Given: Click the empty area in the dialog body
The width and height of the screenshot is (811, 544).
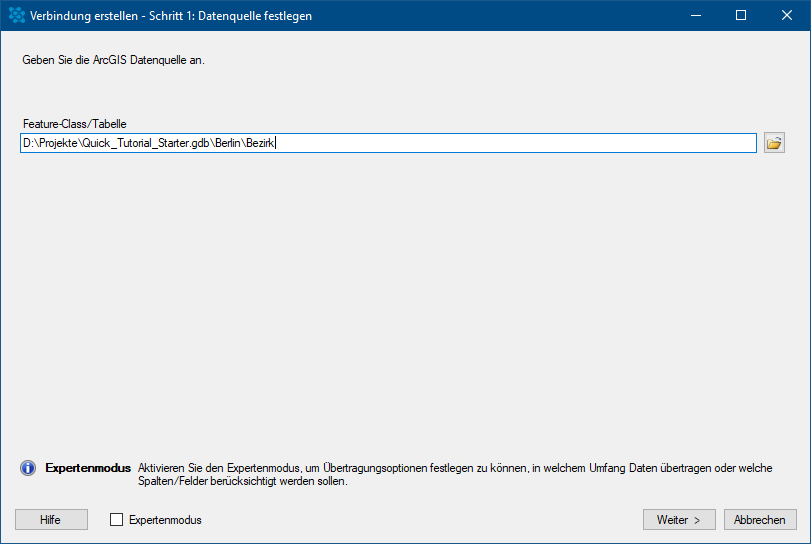Looking at the screenshot, I should [x=400, y=300].
